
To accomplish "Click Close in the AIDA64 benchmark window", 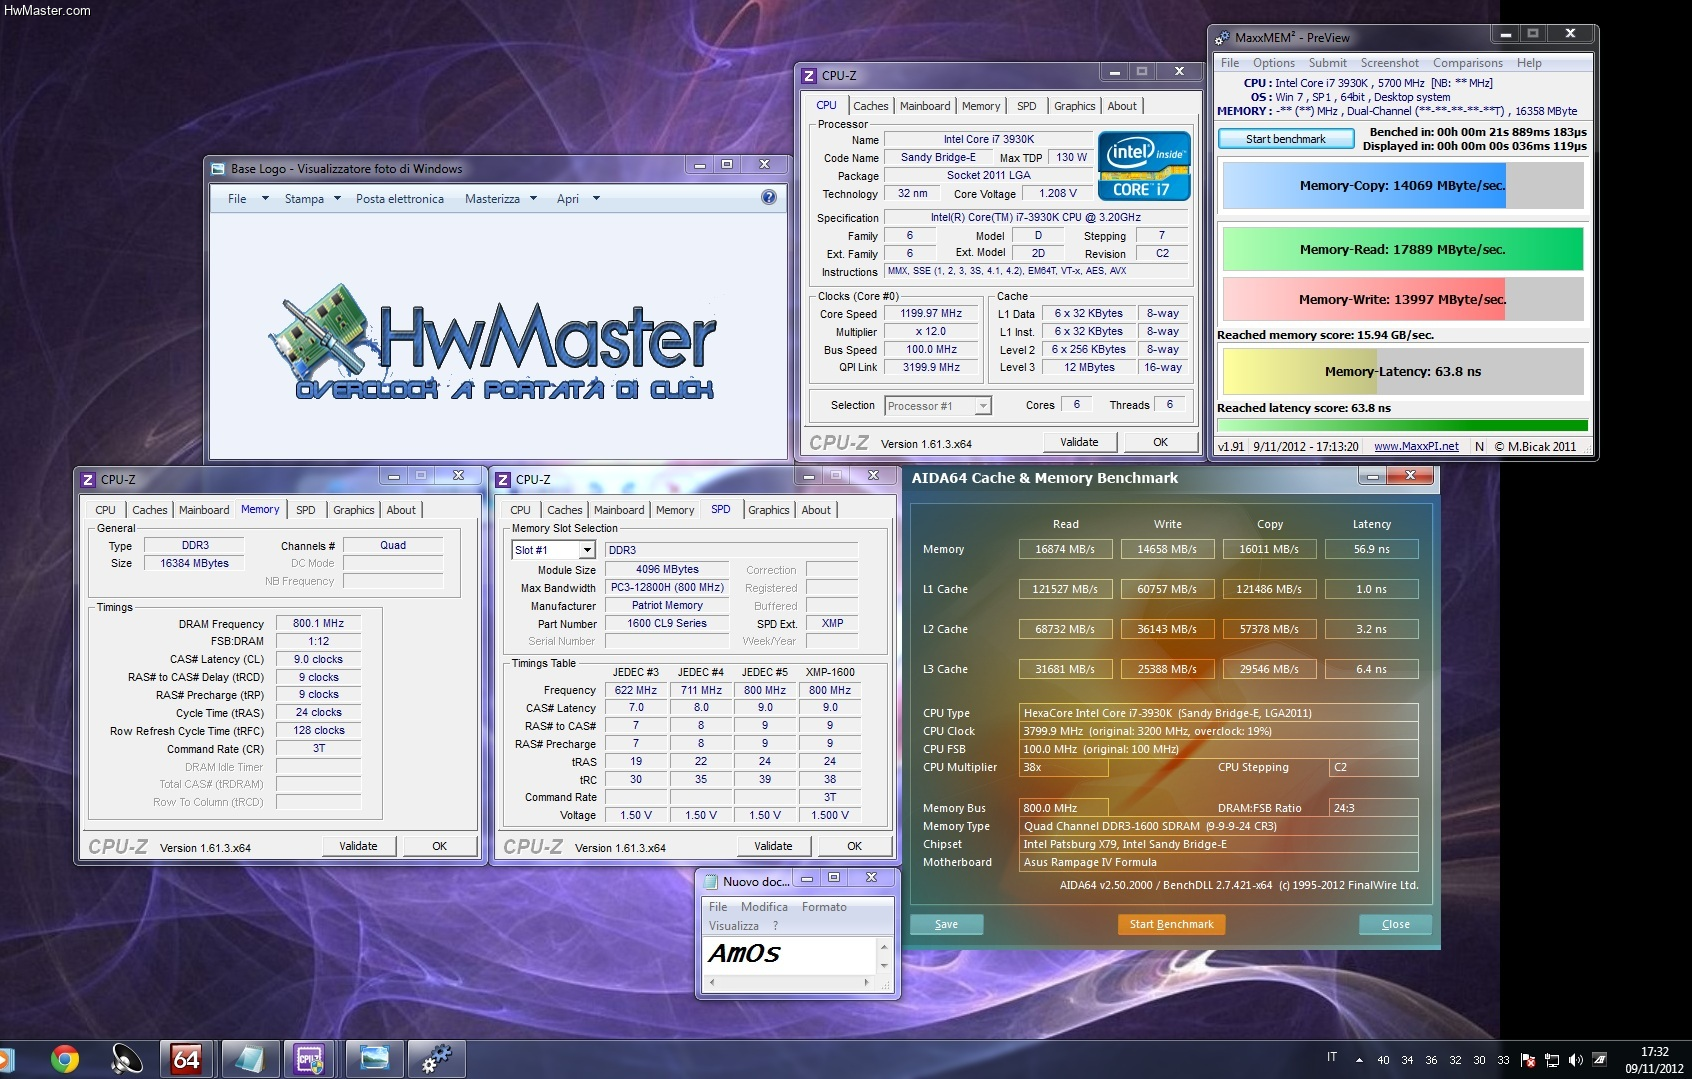I will point(1395,924).
